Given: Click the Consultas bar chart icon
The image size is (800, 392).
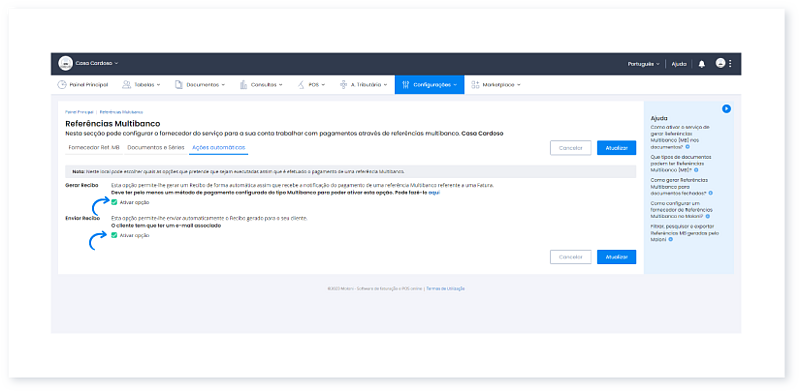Looking at the screenshot, I should point(243,85).
